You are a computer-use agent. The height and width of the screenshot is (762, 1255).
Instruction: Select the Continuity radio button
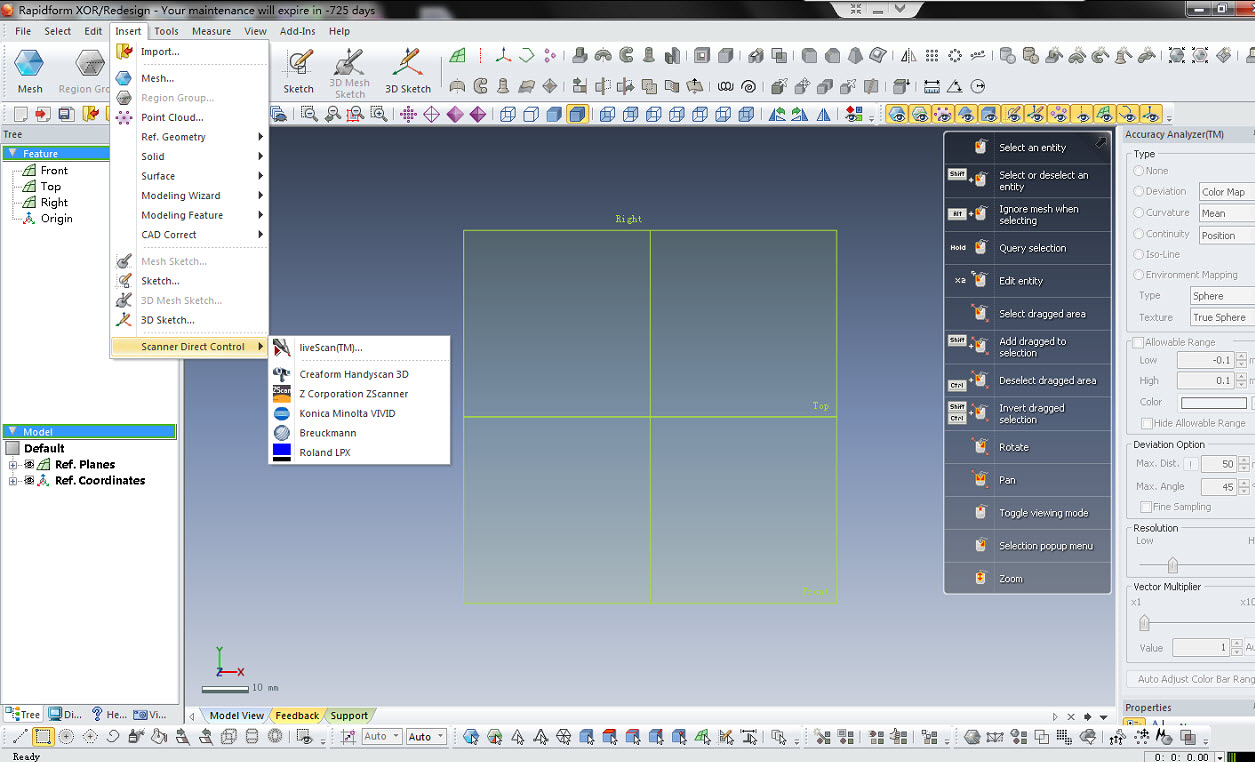click(x=1139, y=234)
